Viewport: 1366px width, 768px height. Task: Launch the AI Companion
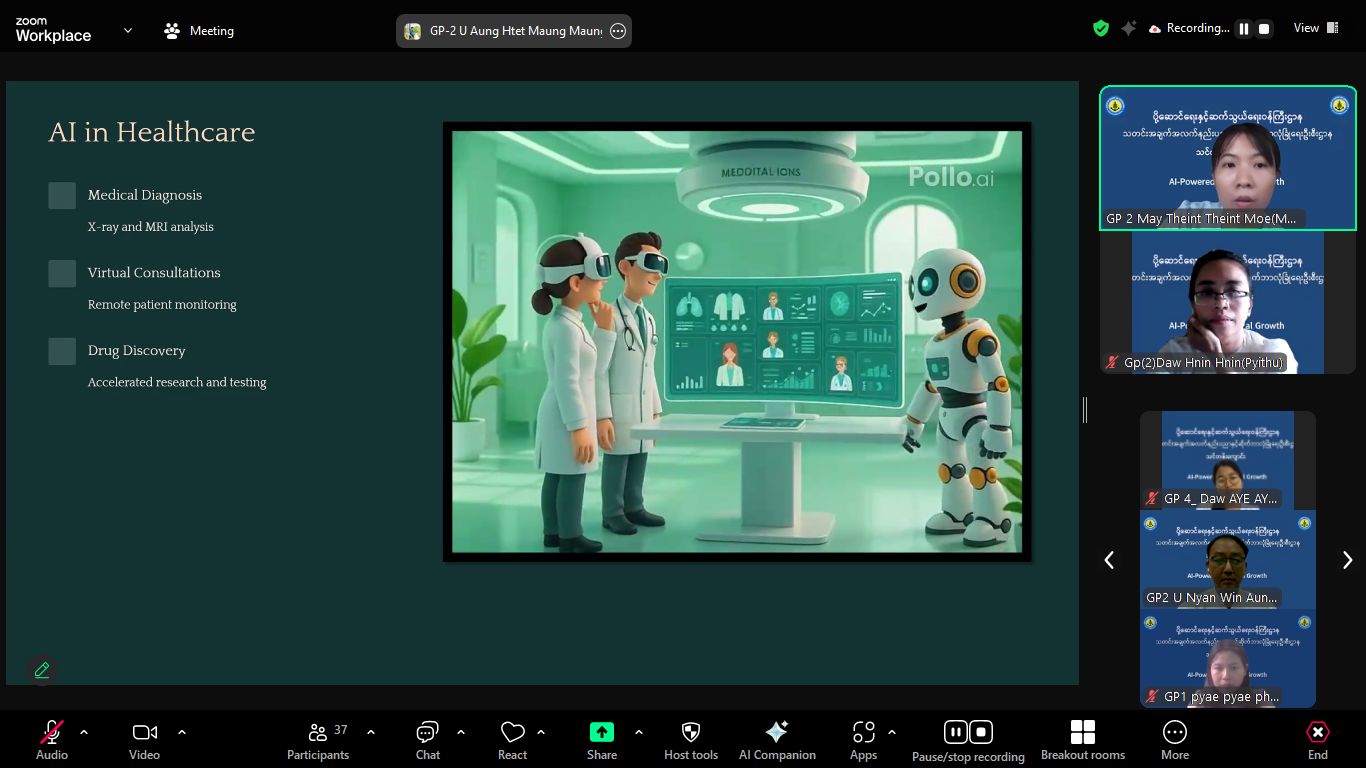[776, 740]
